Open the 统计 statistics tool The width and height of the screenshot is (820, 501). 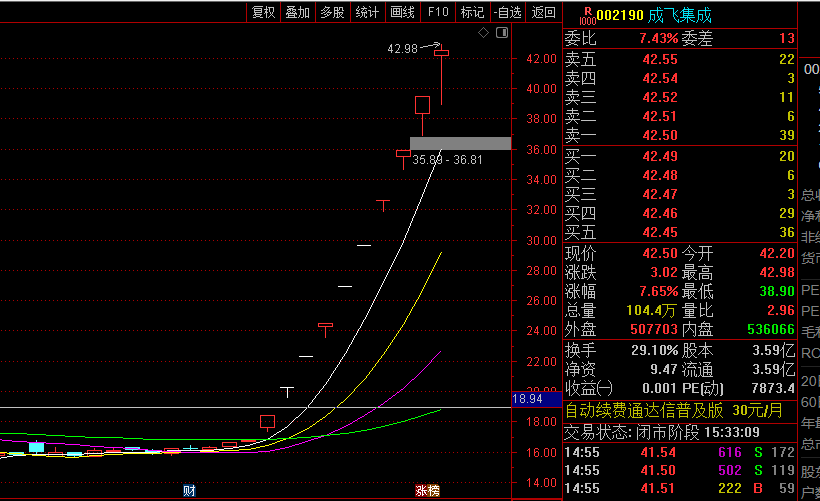(368, 12)
